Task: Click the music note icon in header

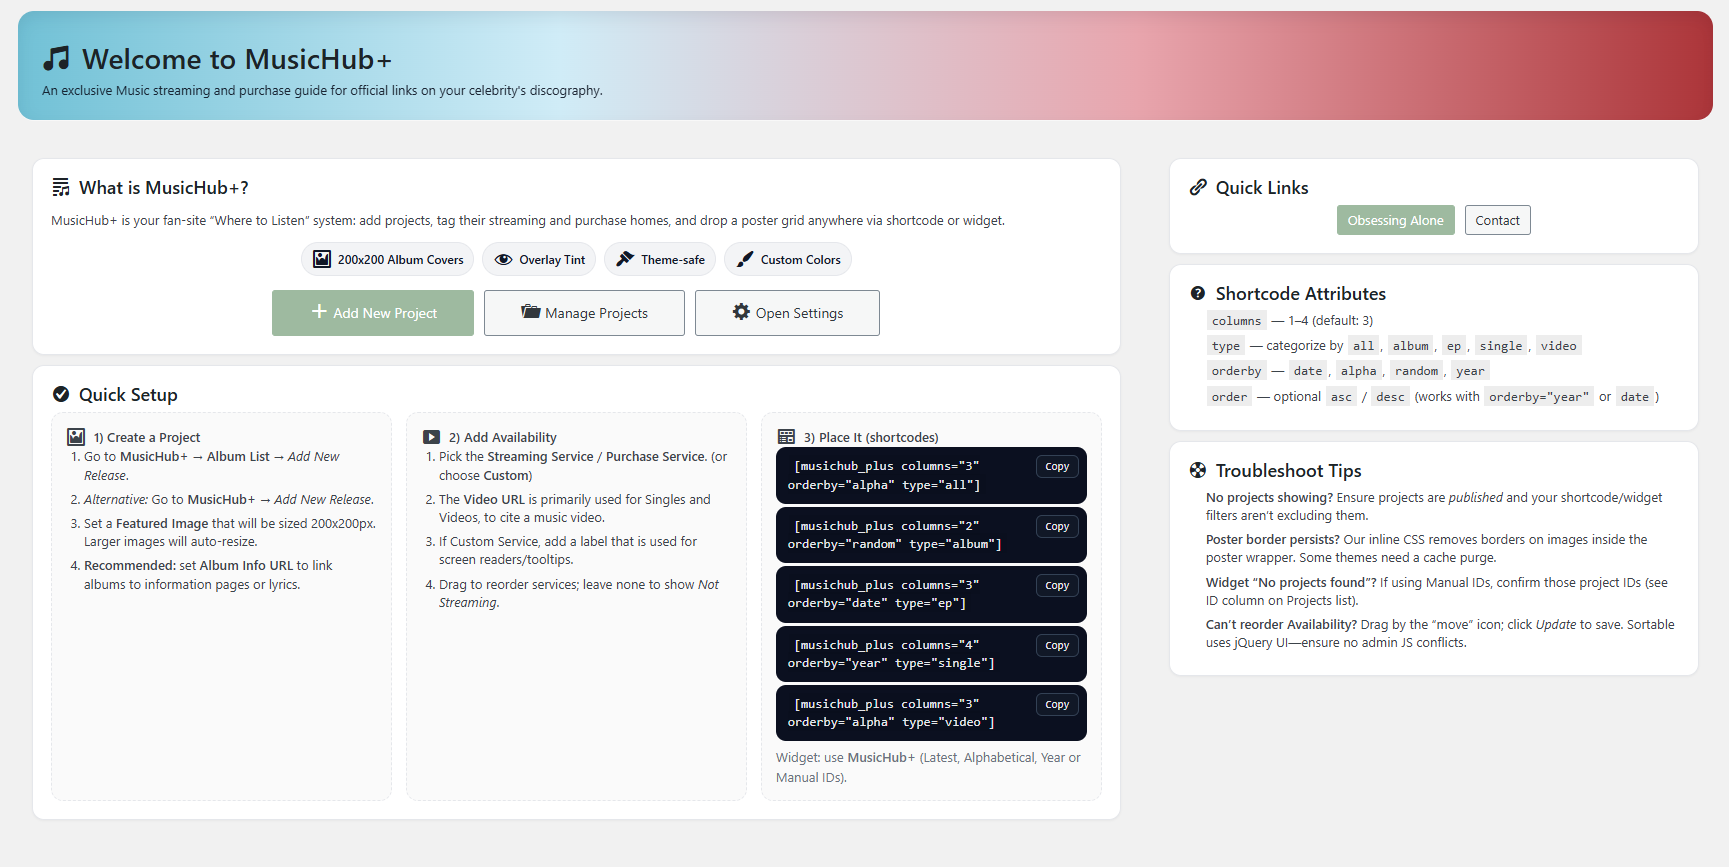Action: click(57, 59)
